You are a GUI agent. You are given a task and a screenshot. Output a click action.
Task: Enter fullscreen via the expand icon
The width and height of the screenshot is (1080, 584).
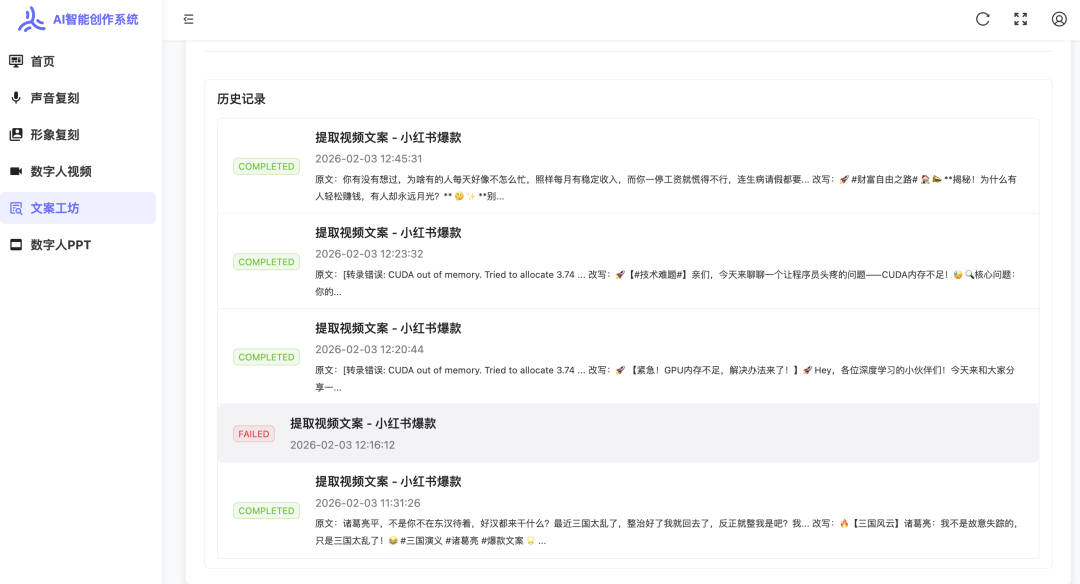coord(1020,19)
